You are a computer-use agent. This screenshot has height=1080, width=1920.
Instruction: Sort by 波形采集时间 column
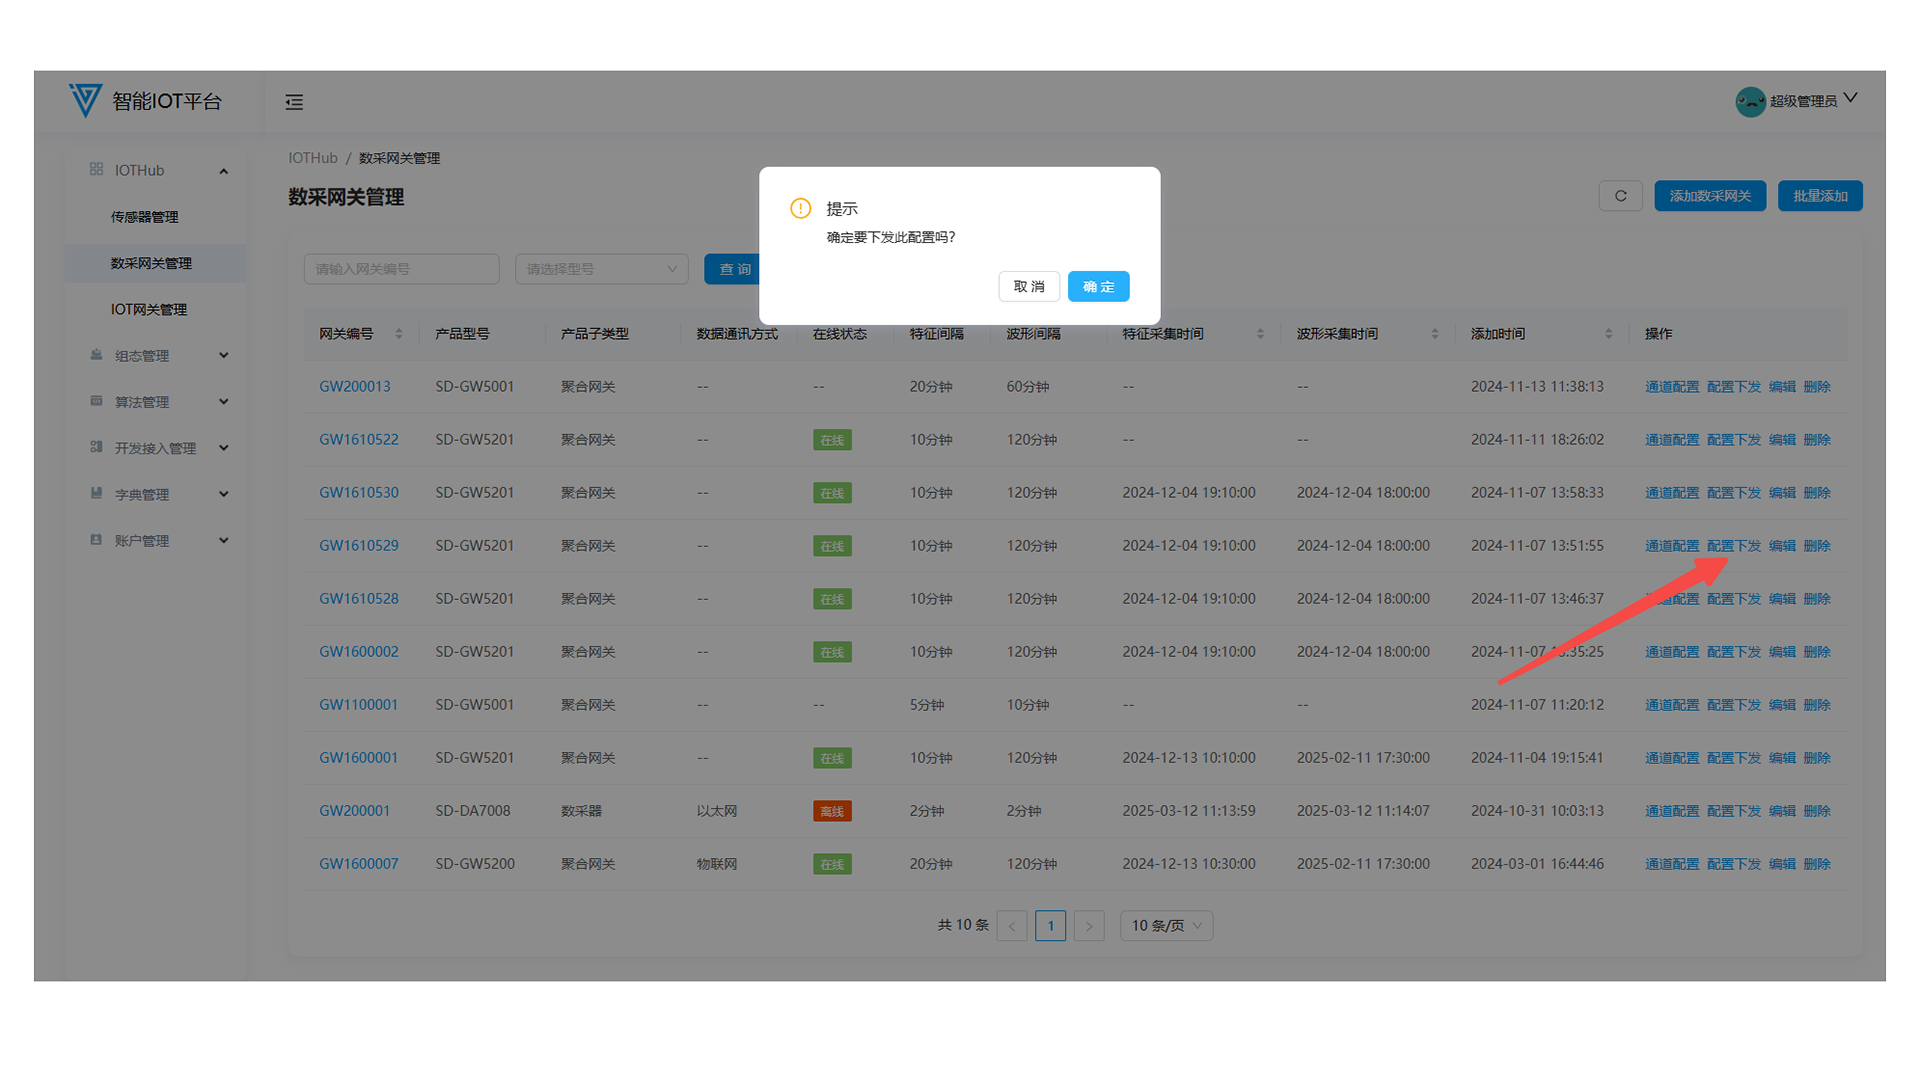pos(1434,334)
